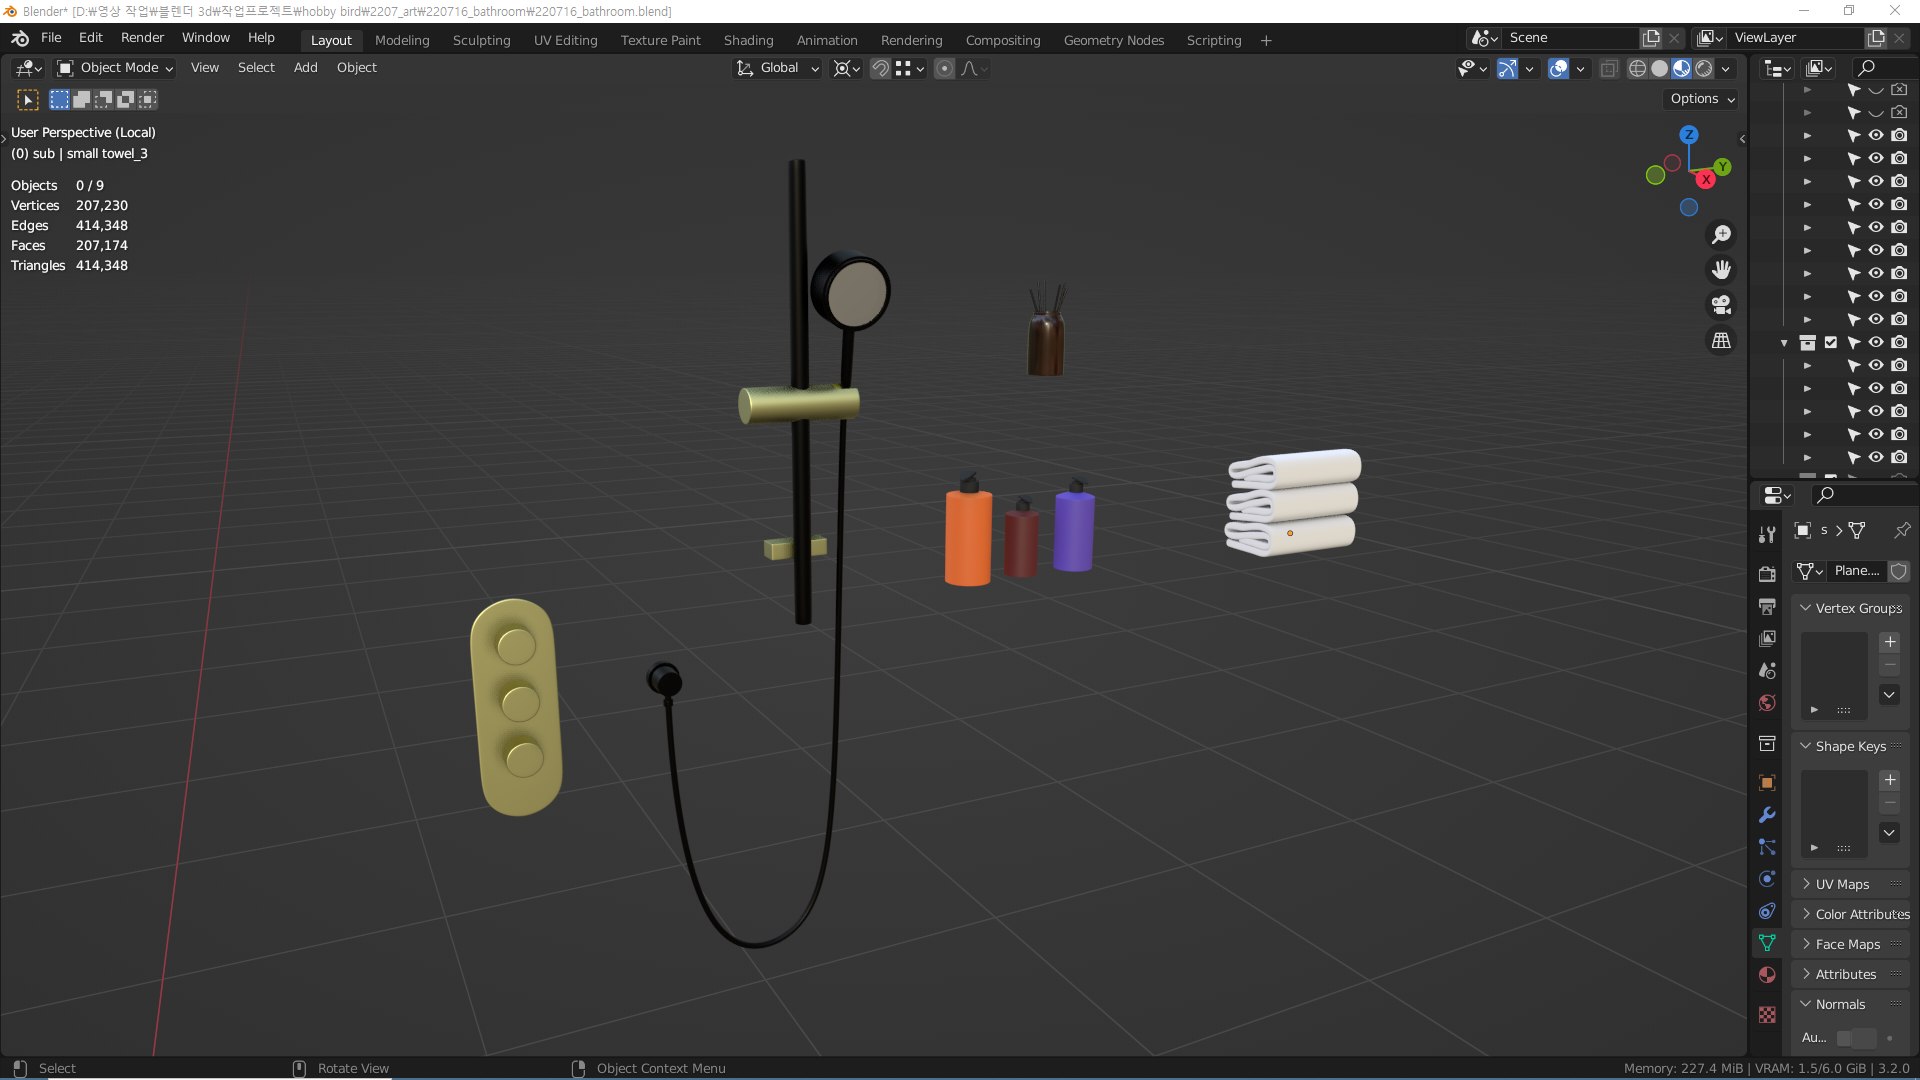The height and width of the screenshot is (1080, 1920).
Task: Open the Options dropdown in viewport
Action: coord(1702,98)
